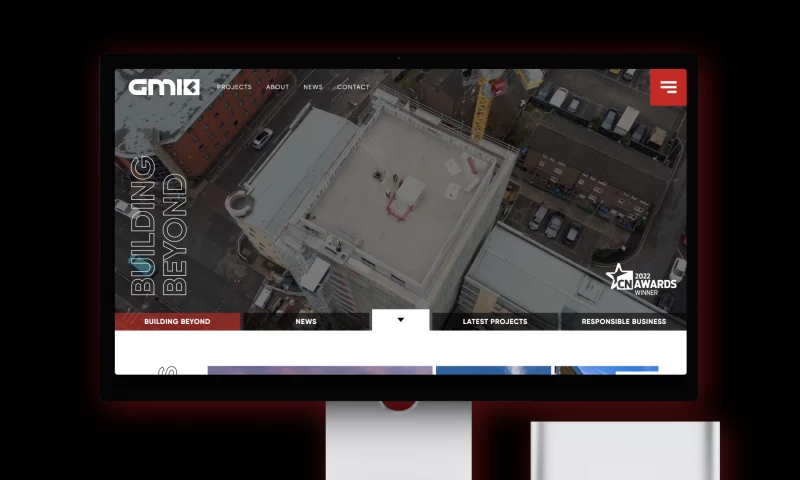
Task: Open About in the top navigation
Action: point(277,87)
